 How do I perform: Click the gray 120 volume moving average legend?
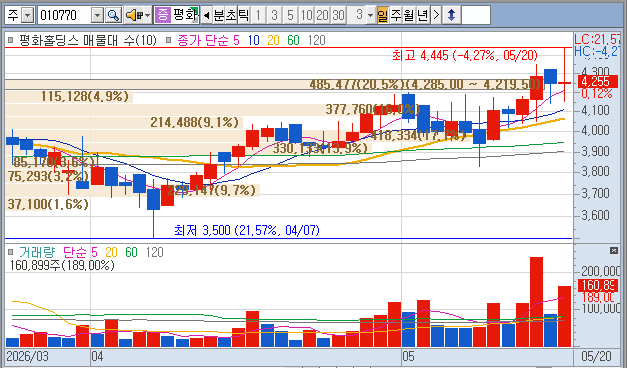point(155,252)
